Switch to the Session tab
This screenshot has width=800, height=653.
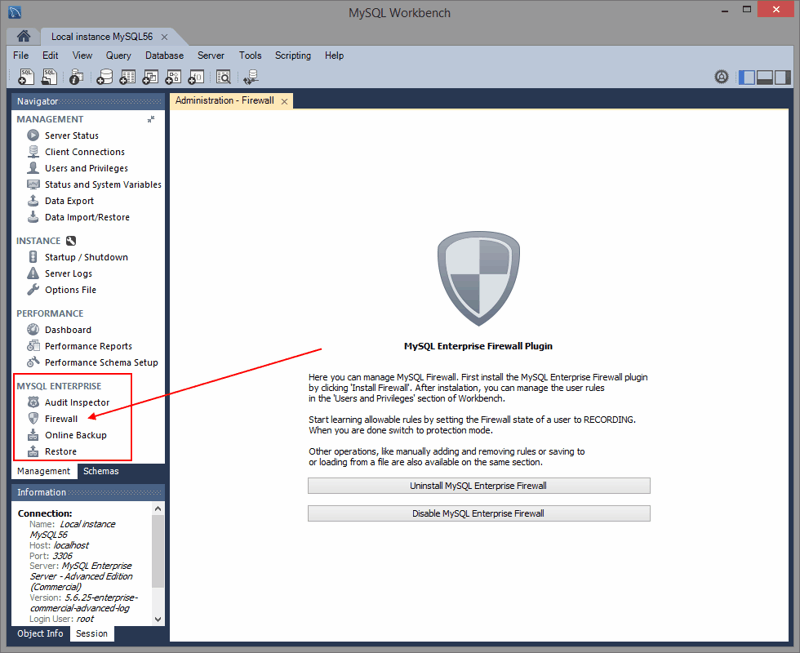(x=92, y=633)
